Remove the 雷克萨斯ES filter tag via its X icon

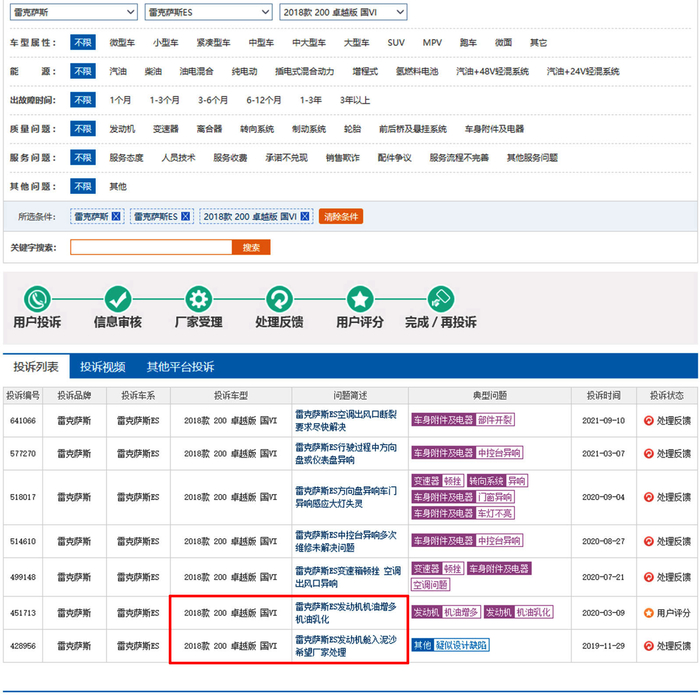tap(185, 216)
